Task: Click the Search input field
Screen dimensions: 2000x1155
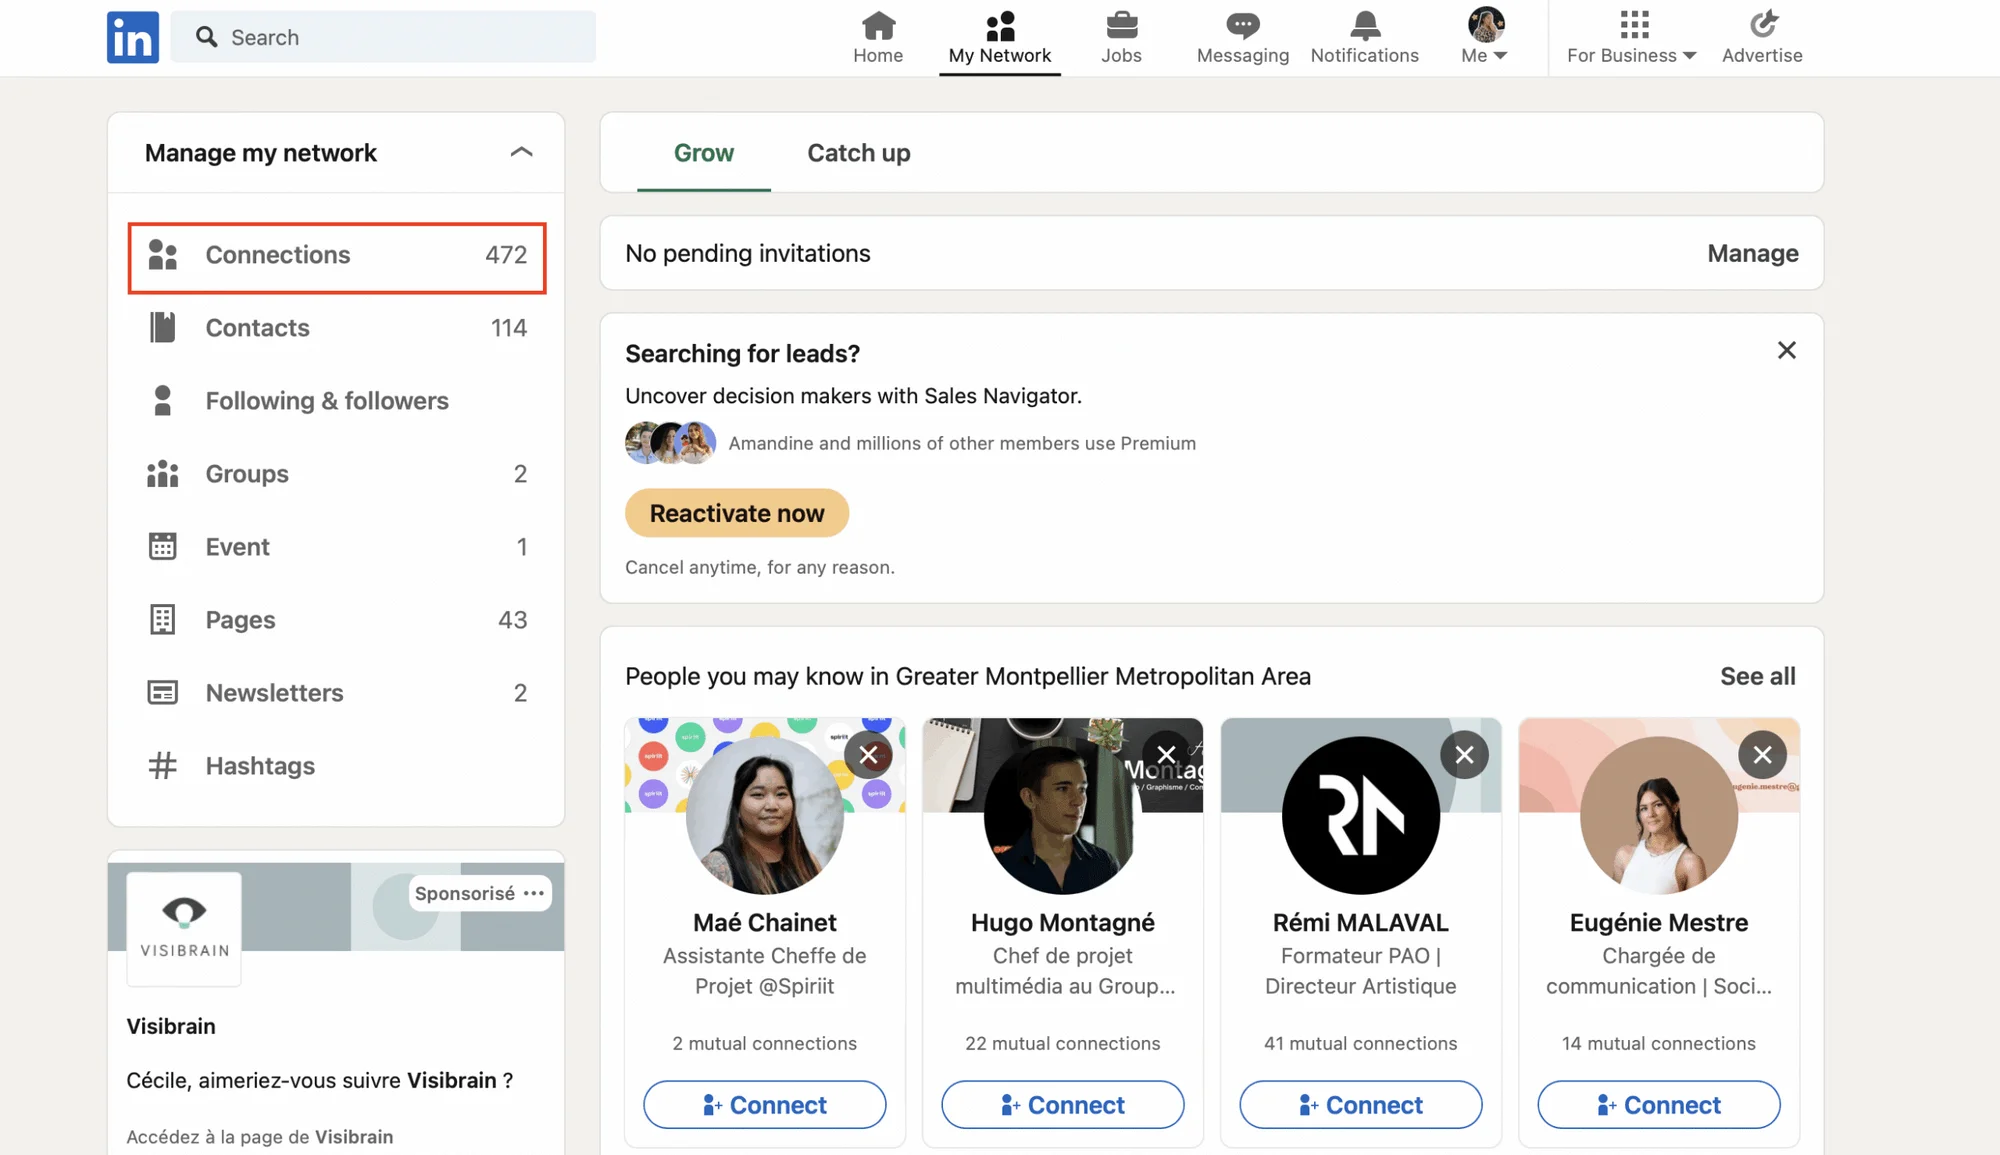Action: [x=383, y=37]
